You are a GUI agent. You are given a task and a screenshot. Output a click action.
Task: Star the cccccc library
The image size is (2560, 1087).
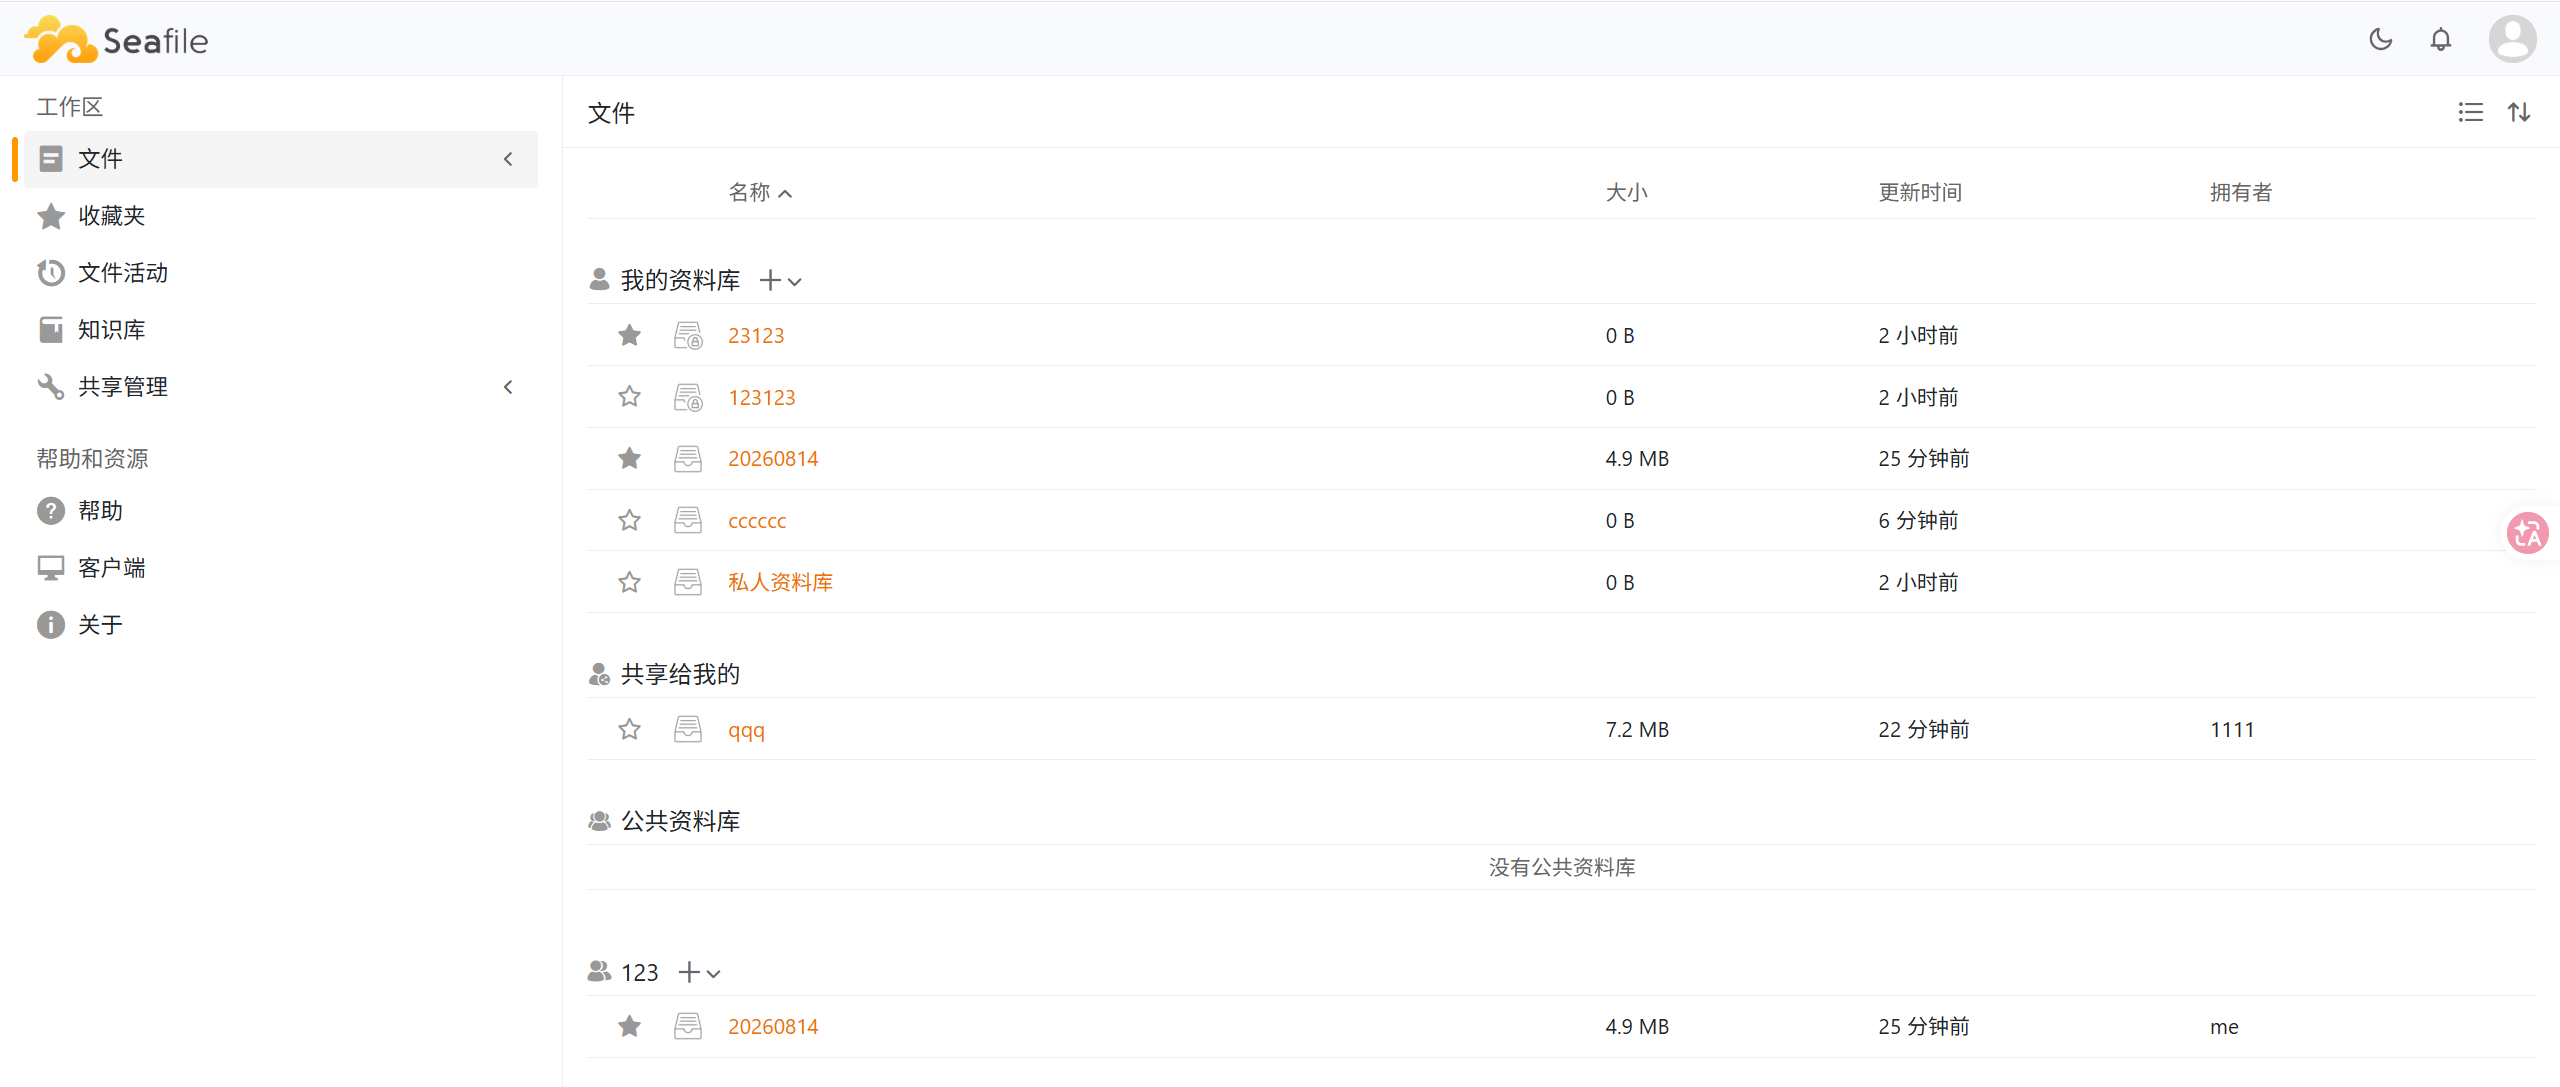[629, 520]
